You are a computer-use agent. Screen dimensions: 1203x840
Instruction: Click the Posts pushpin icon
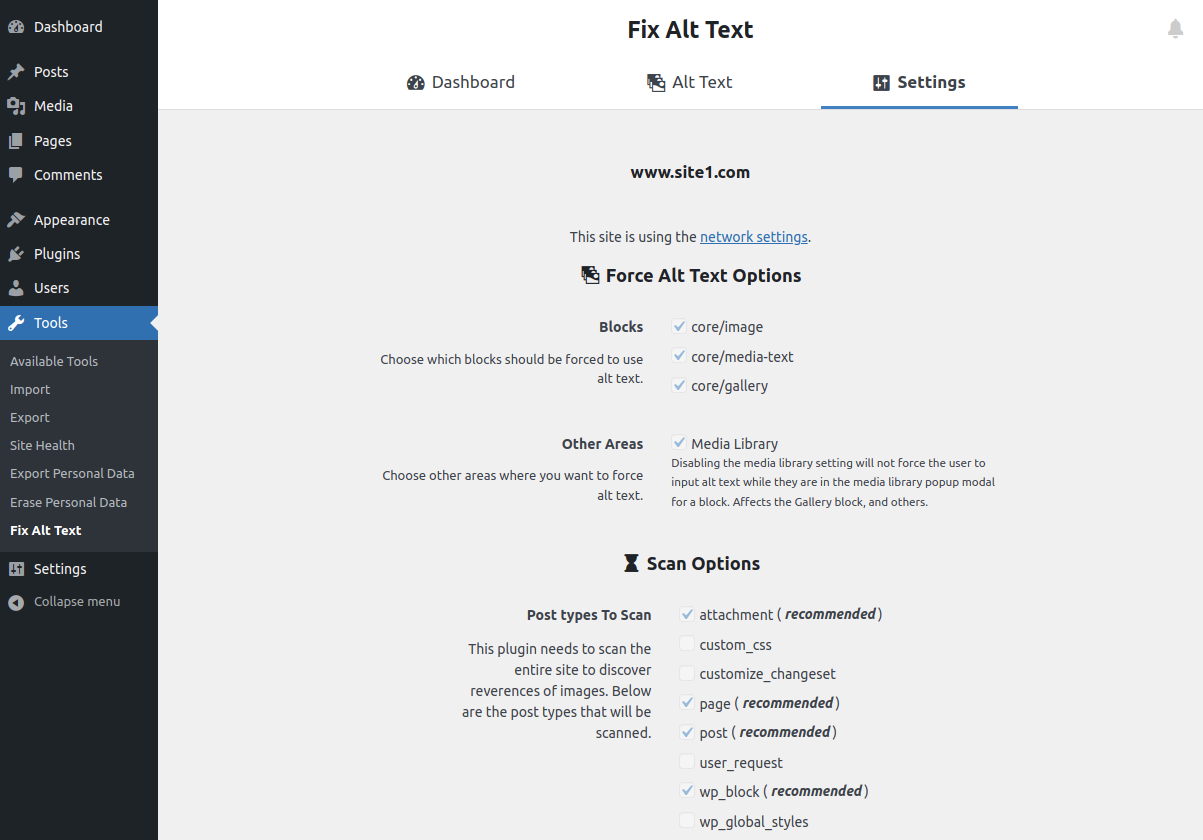[x=16, y=72]
